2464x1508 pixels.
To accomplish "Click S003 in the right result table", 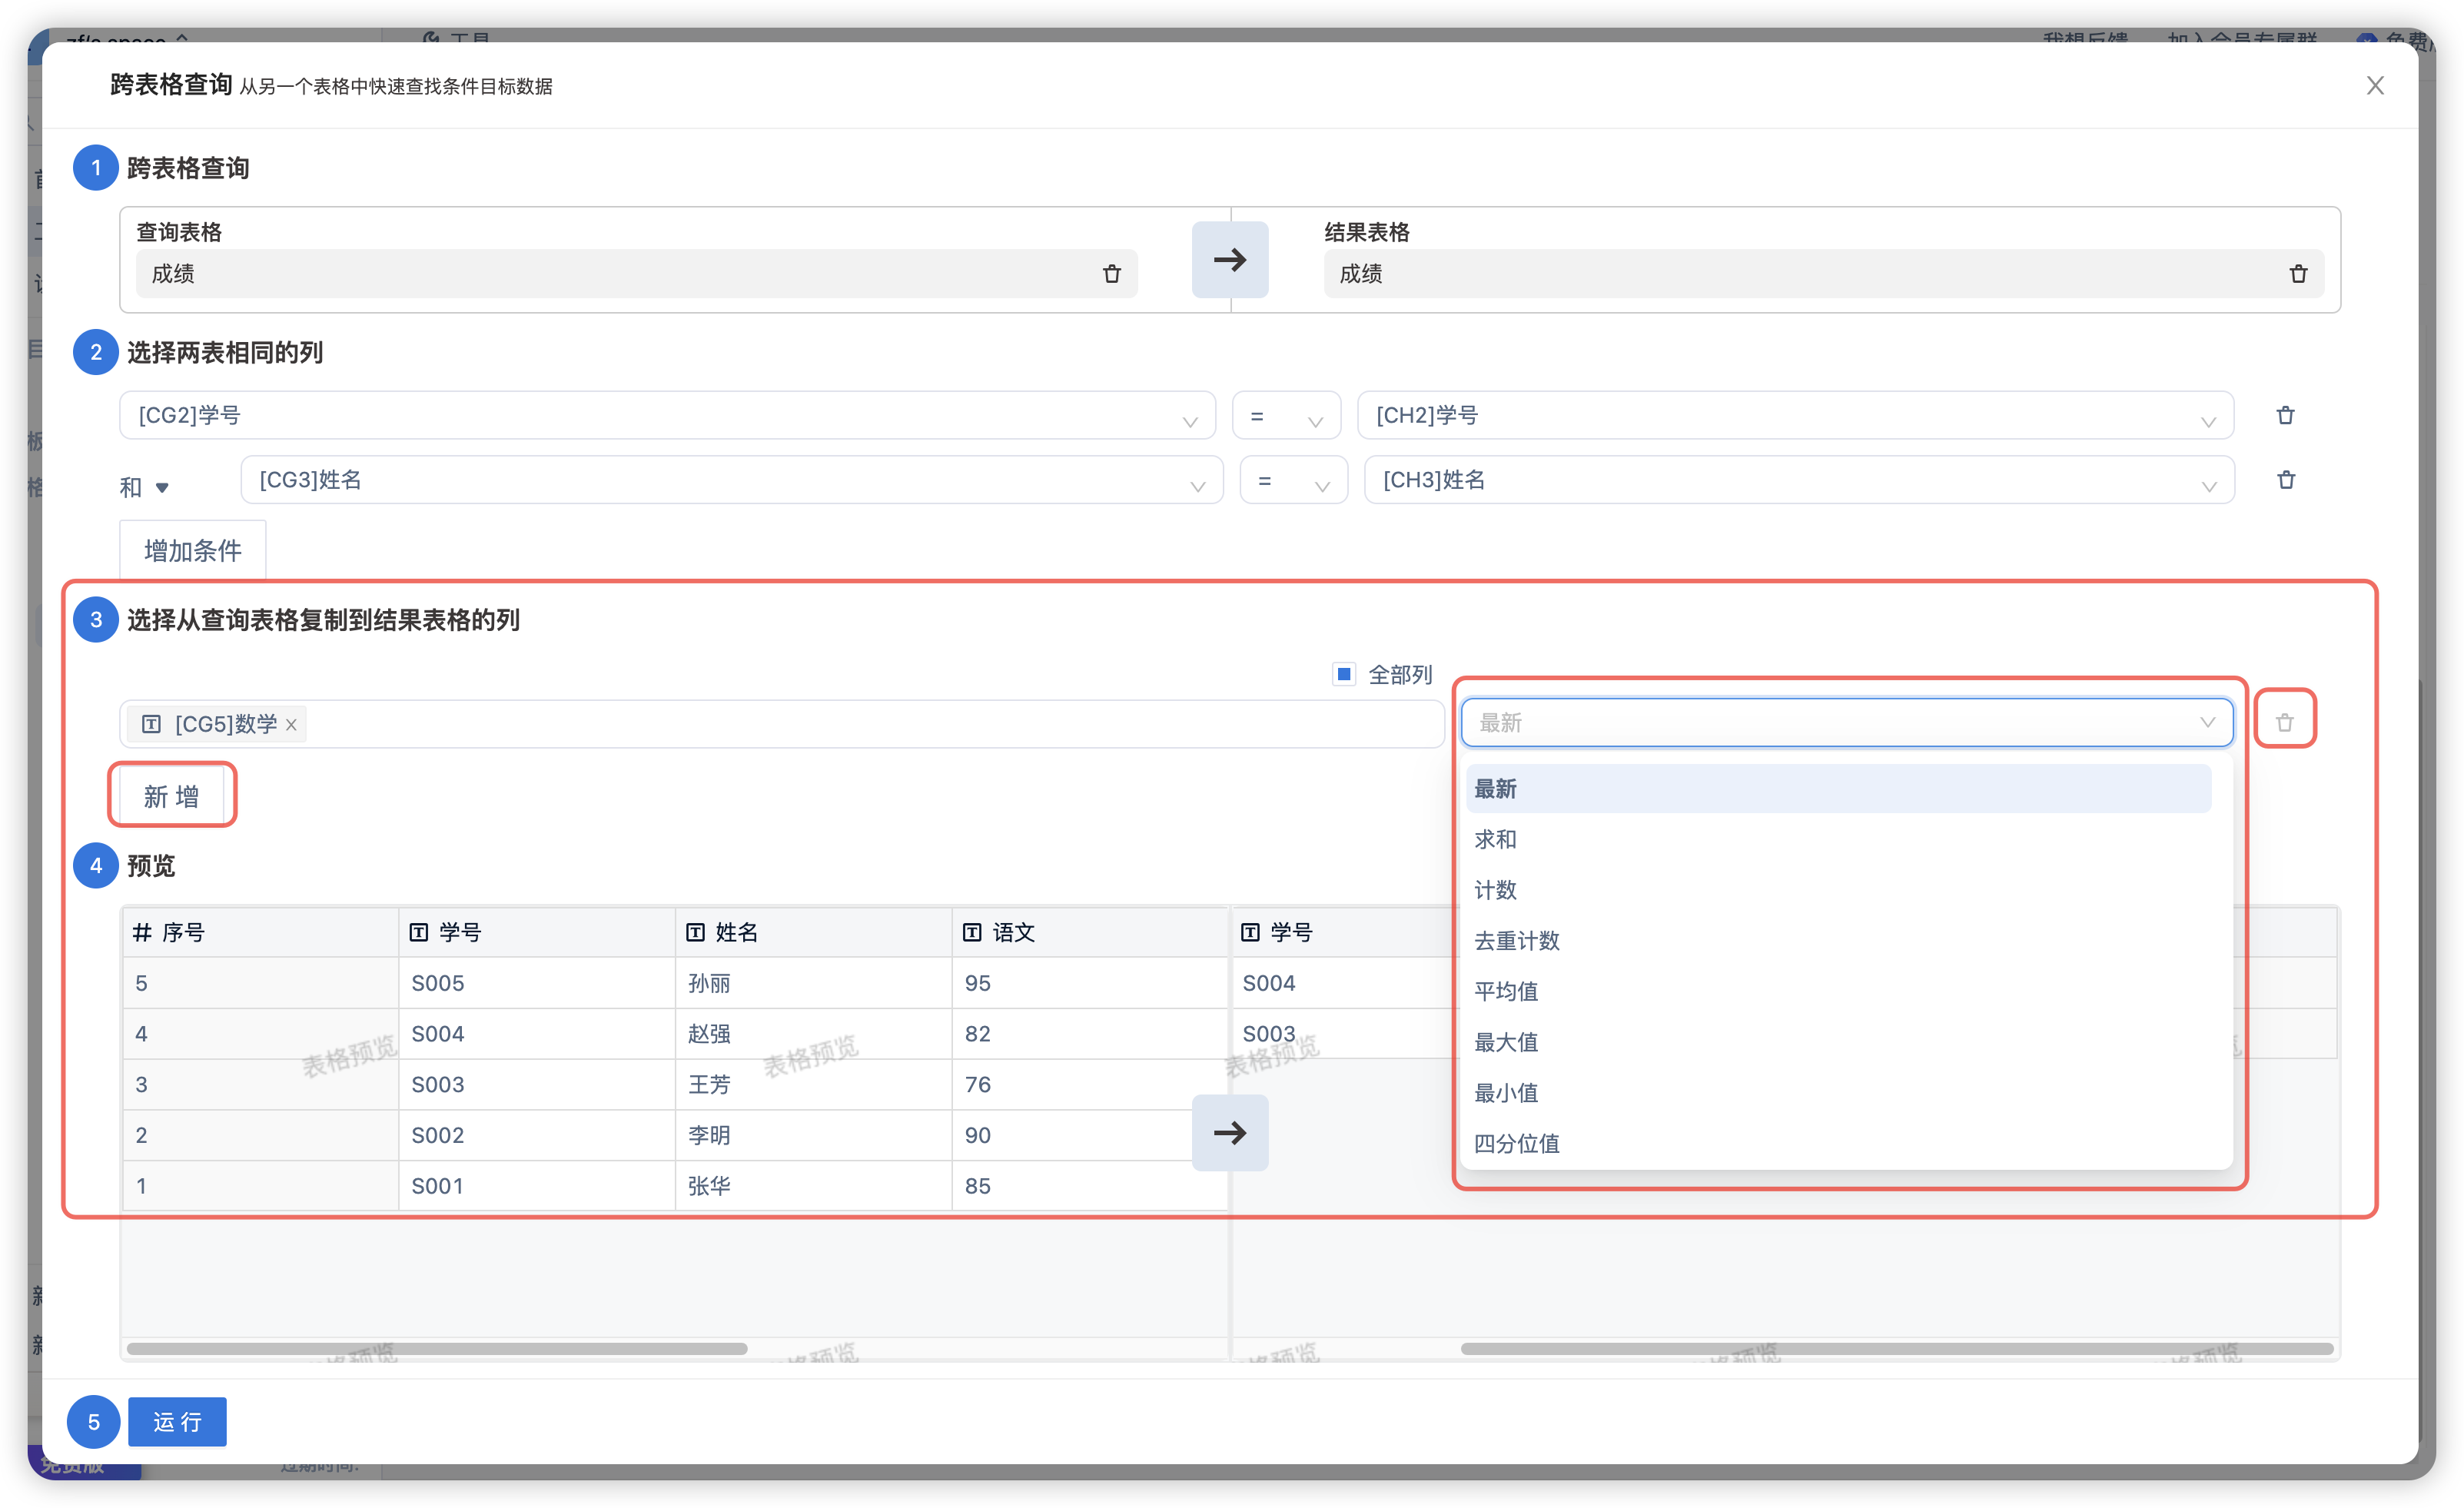I will (x=1346, y=1034).
